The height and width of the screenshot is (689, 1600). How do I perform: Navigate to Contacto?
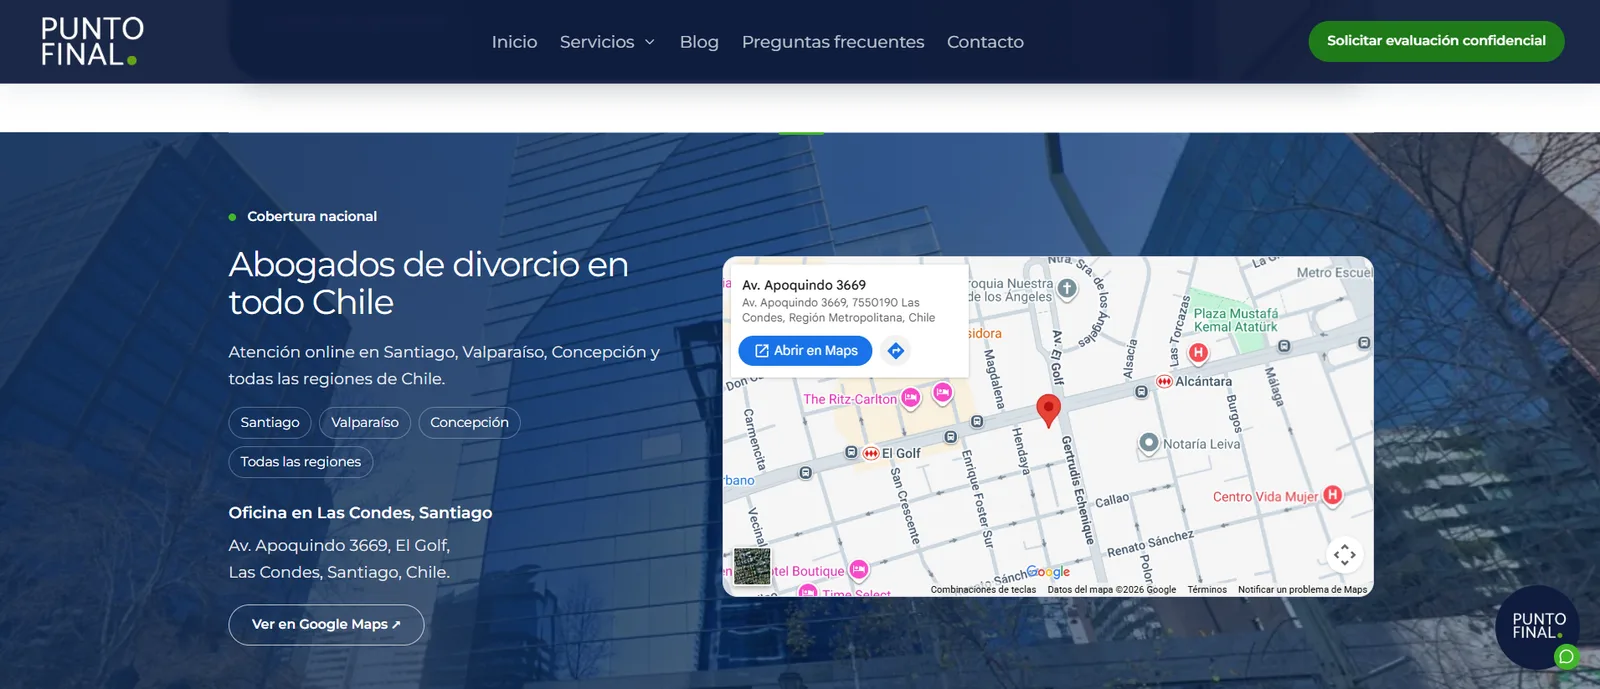click(985, 42)
